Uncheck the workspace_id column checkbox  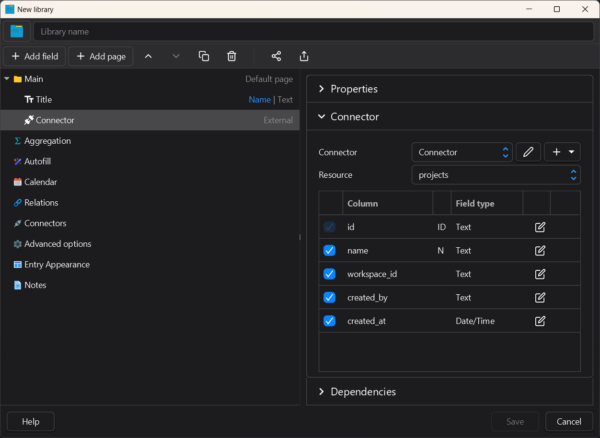(x=330, y=274)
